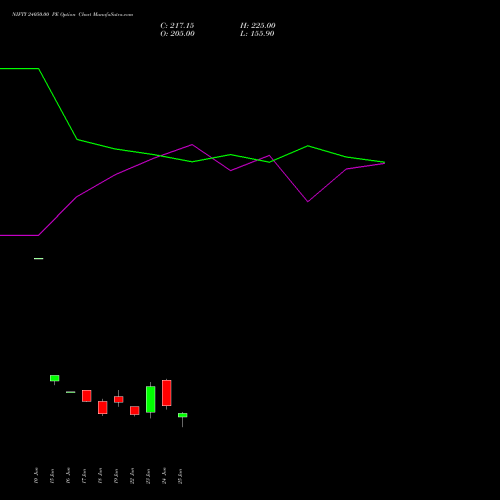Select the red candle above 17 Jun

click(87, 396)
